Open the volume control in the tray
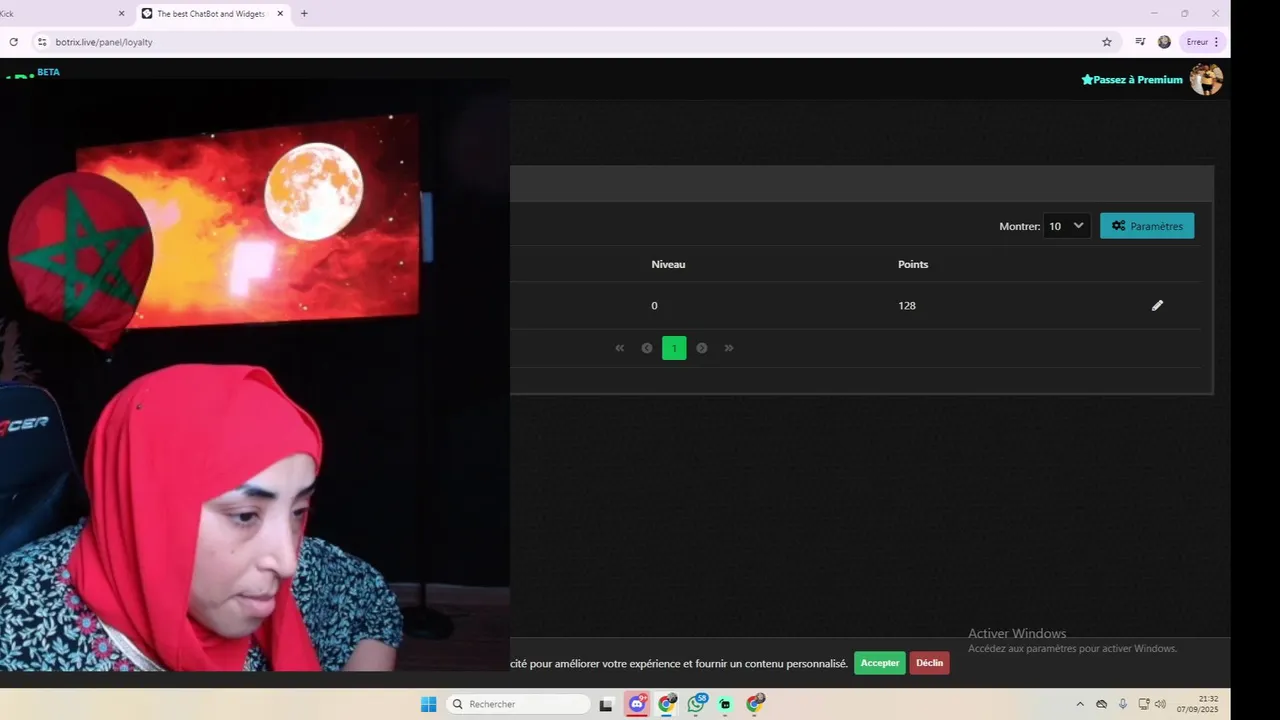The height and width of the screenshot is (720, 1280). pyautogui.click(x=1160, y=704)
